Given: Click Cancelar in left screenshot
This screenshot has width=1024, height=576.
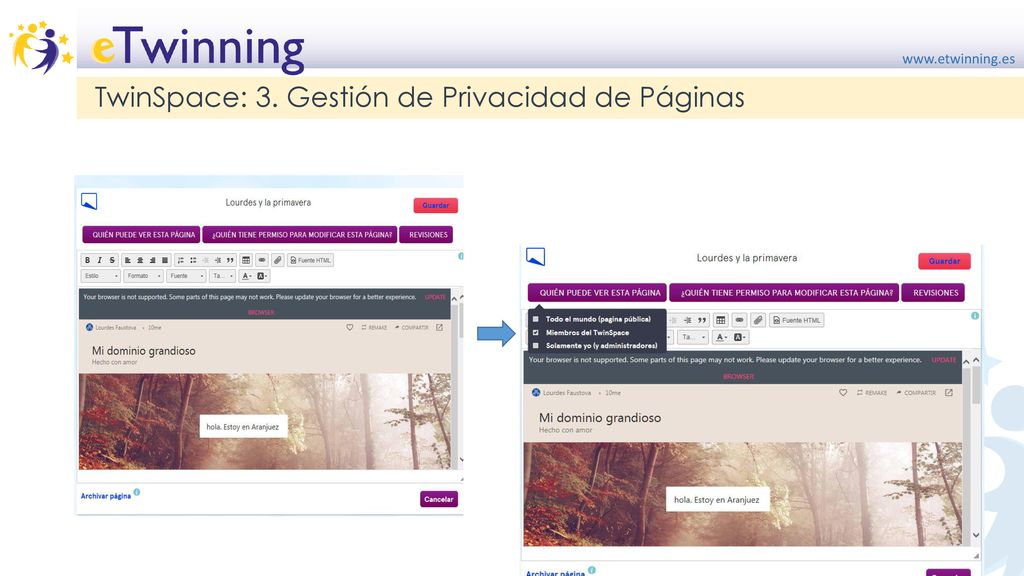Looking at the screenshot, I should [439, 499].
